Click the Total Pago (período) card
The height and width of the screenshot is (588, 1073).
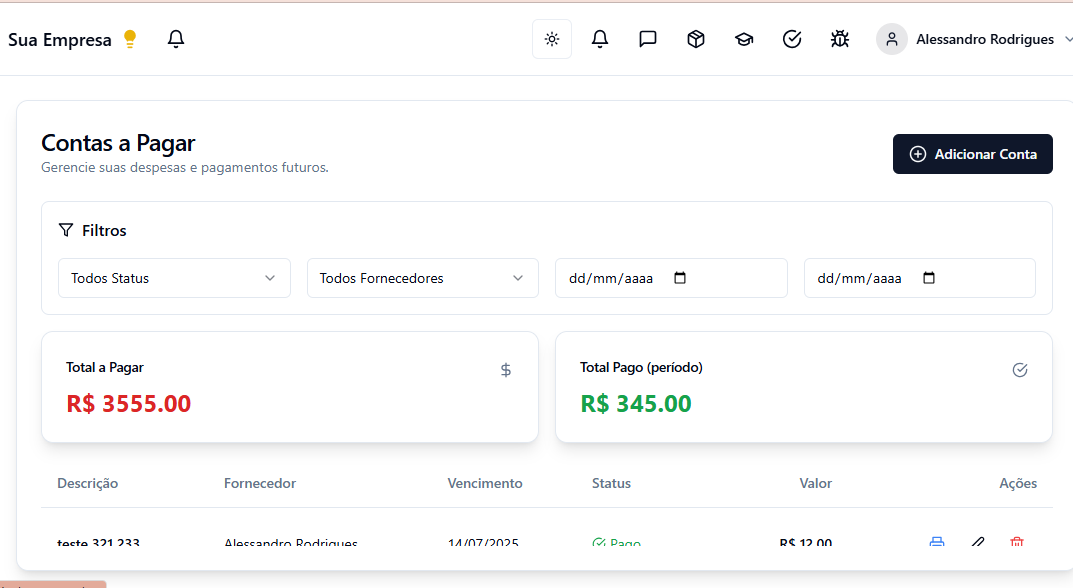(803, 387)
